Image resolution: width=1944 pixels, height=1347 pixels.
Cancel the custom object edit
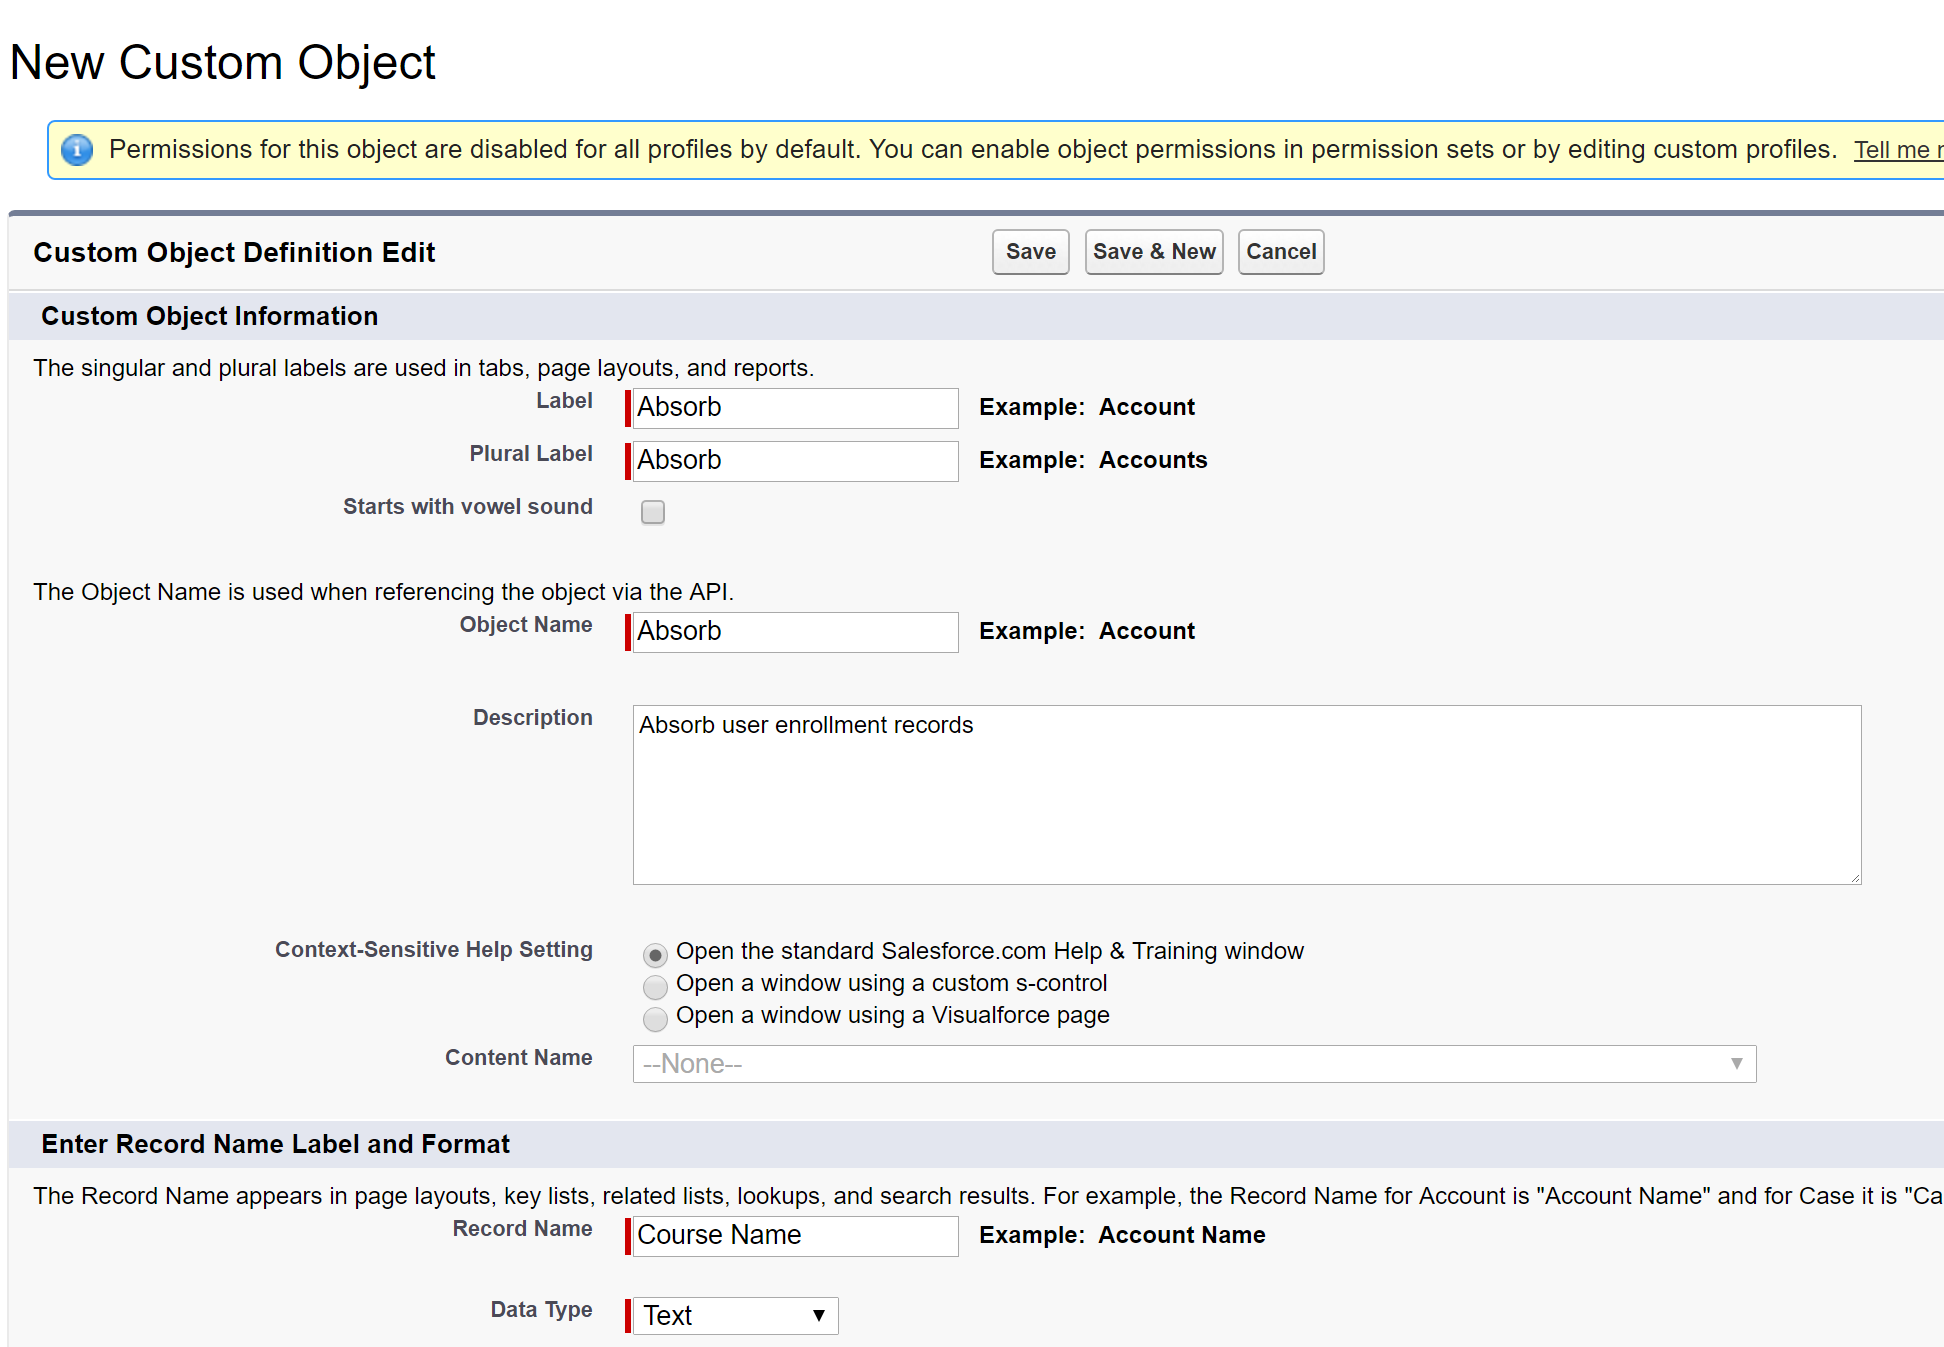click(x=1280, y=252)
